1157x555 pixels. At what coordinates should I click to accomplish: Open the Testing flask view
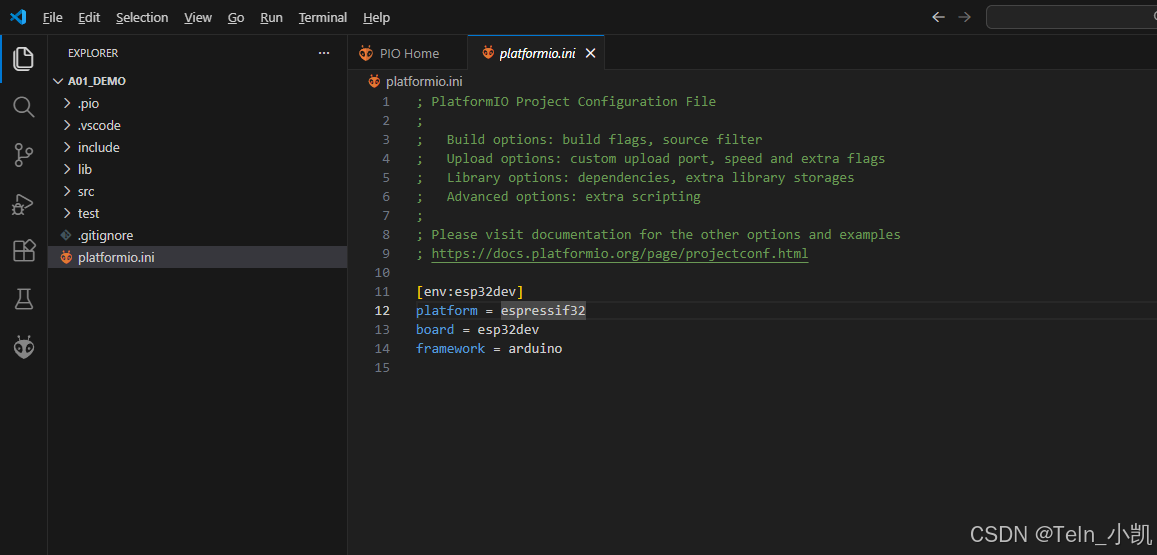(24, 299)
